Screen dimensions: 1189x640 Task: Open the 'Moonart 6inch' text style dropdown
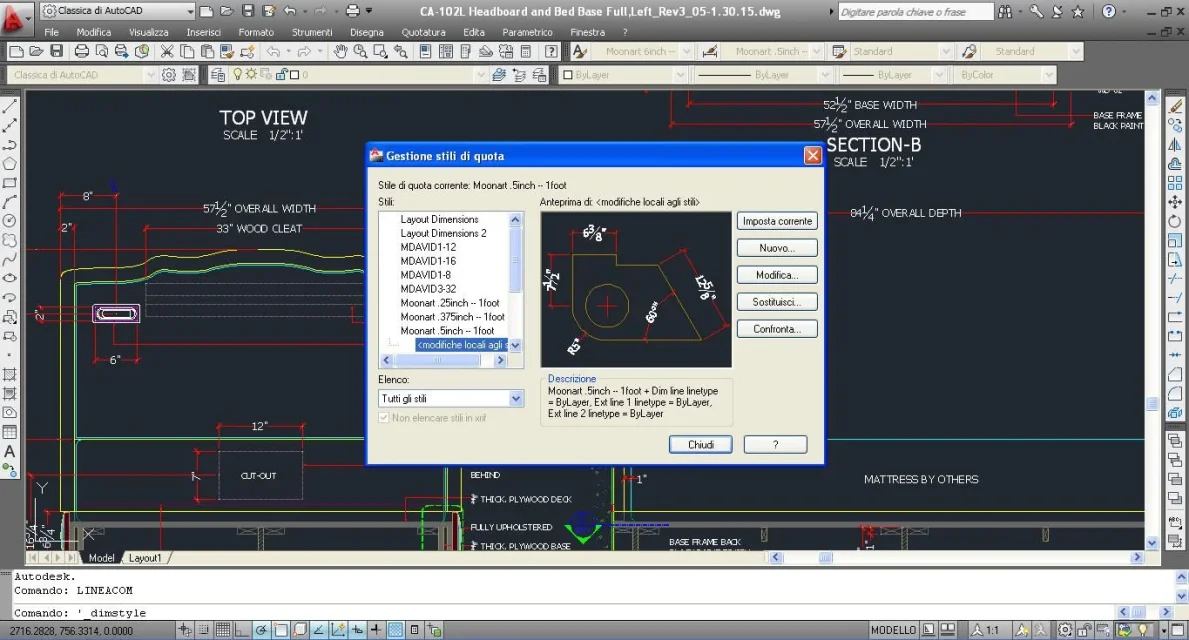pyautogui.click(x=642, y=51)
